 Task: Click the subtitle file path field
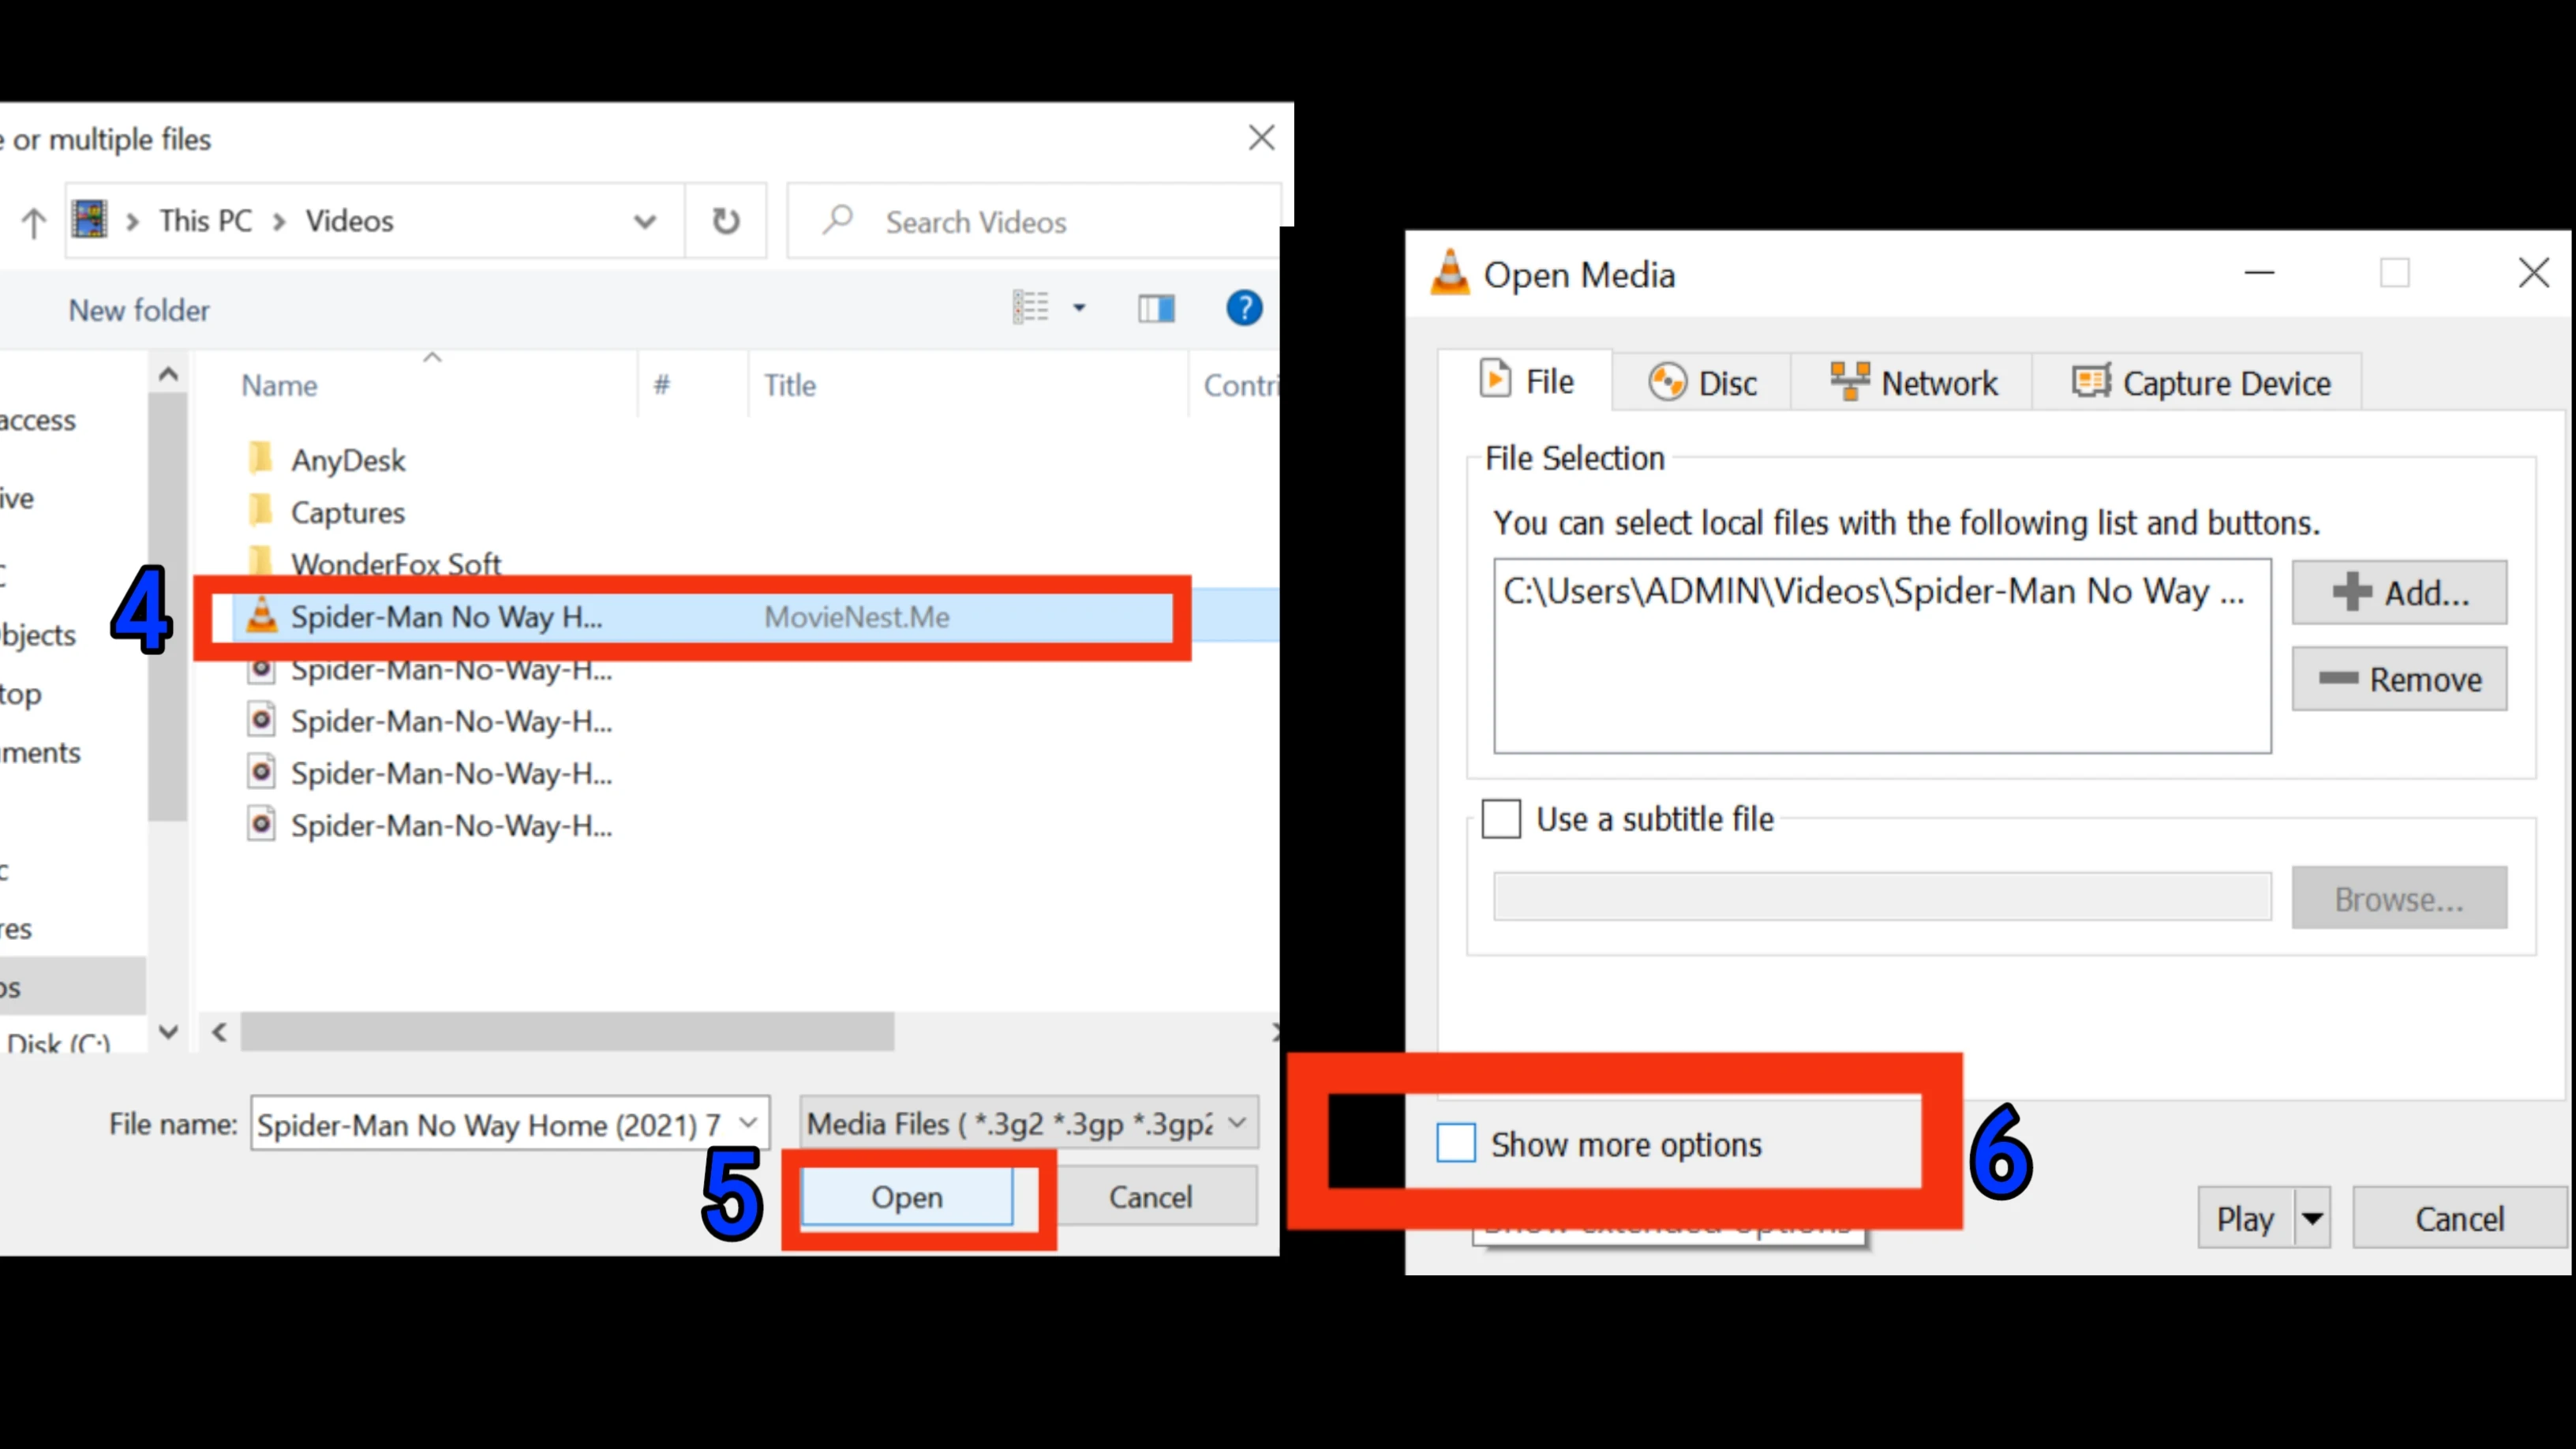click(x=1882, y=897)
